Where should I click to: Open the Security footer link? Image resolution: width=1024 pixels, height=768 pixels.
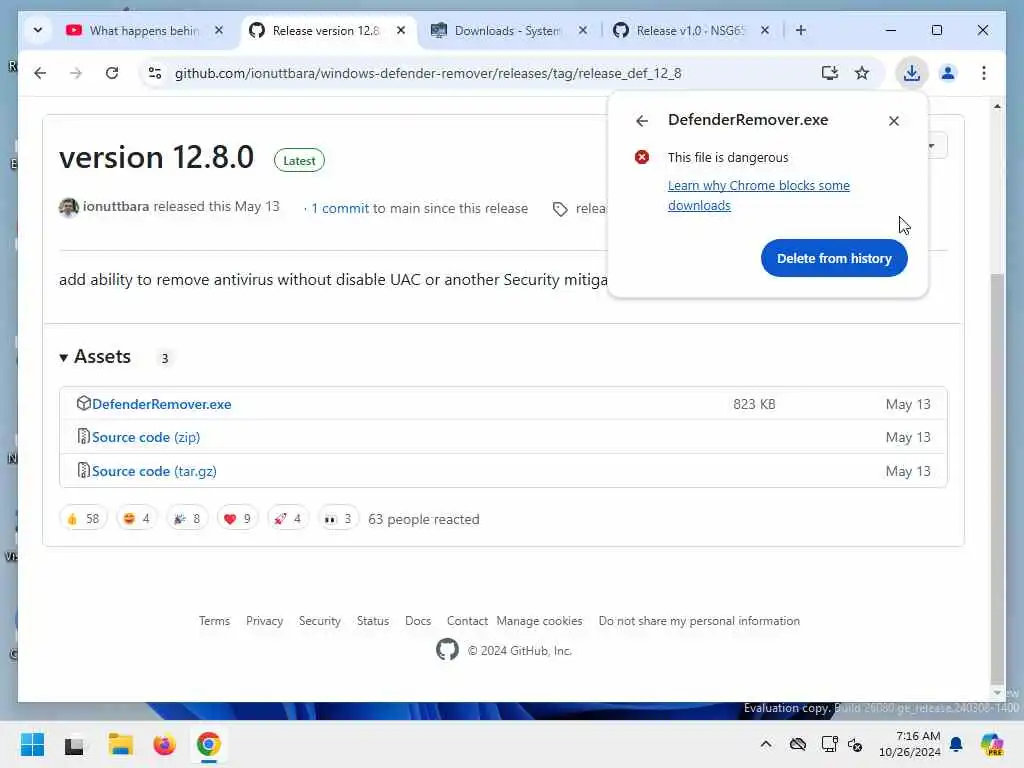click(x=319, y=621)
